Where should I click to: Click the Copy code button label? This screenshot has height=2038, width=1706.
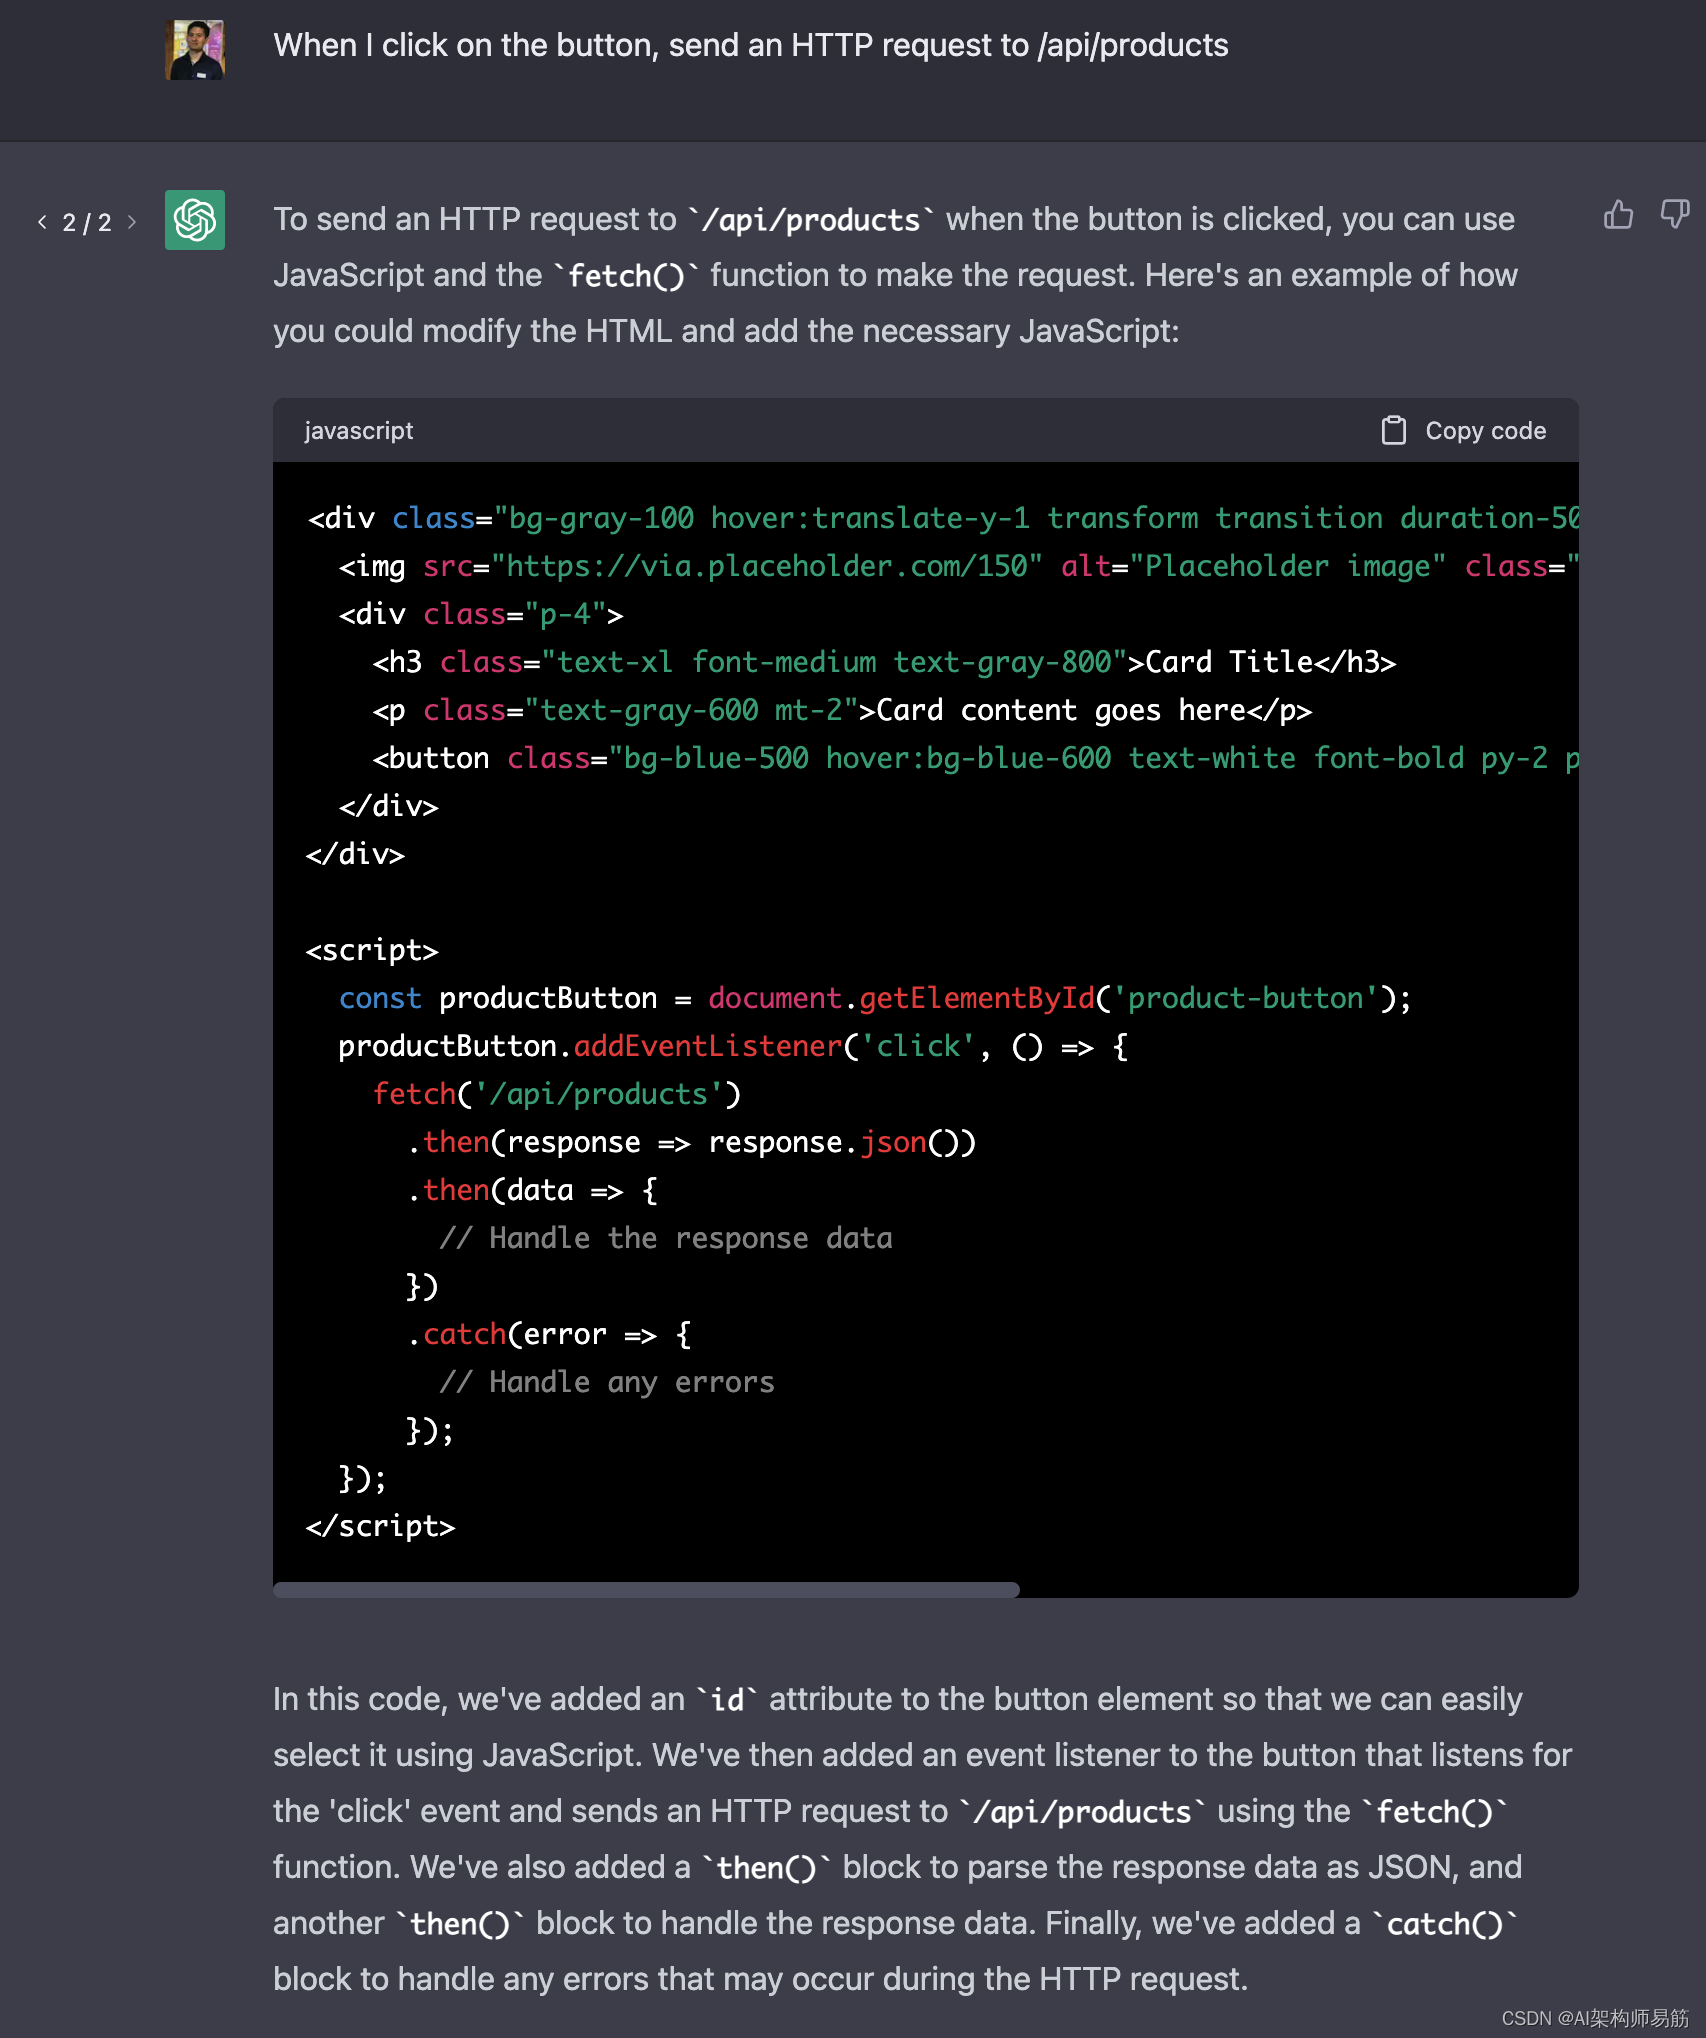click(x=1485, y=431)
